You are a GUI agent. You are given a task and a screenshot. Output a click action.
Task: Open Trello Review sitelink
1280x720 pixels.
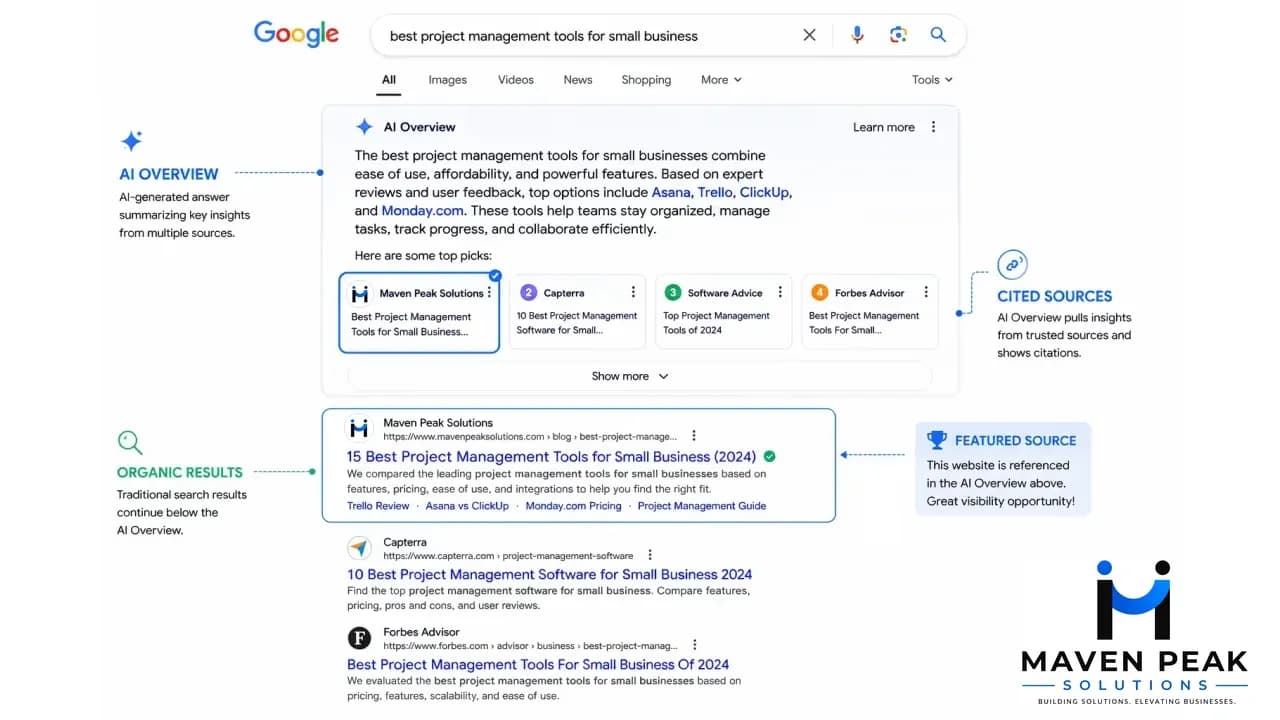click(x=378, y=506)
